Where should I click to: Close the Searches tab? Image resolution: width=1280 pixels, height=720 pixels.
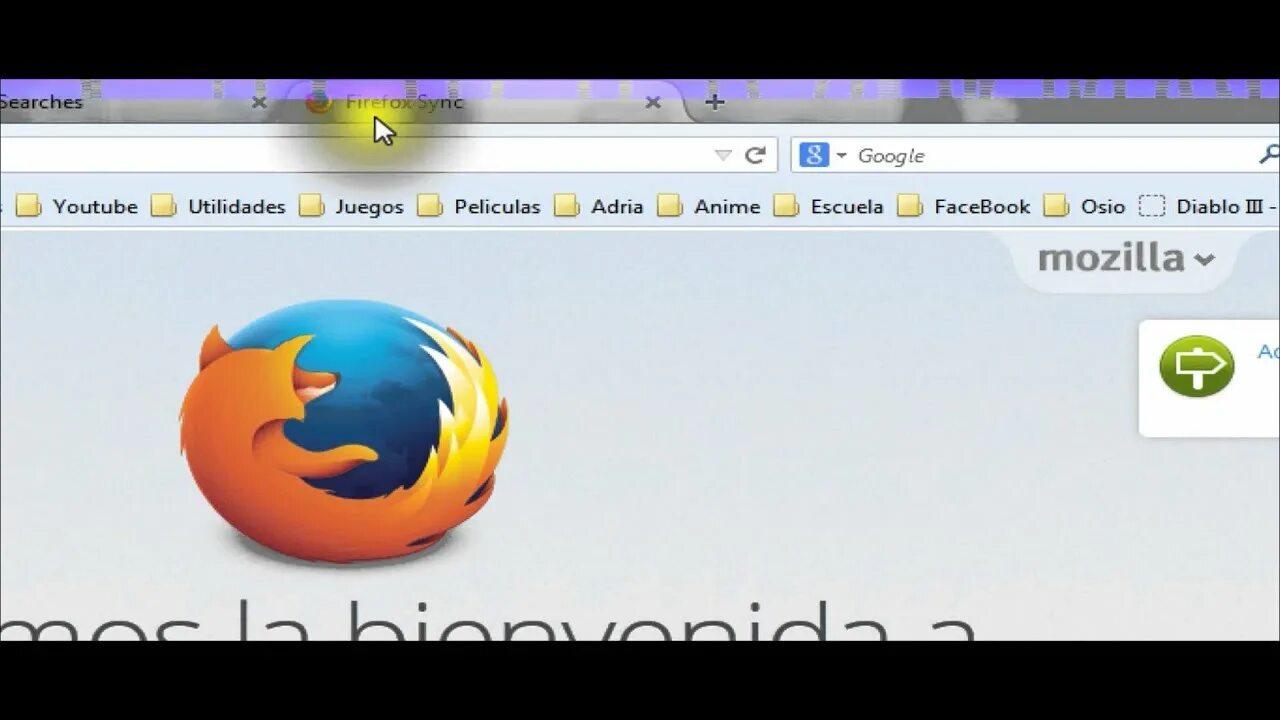coord(259,102)
